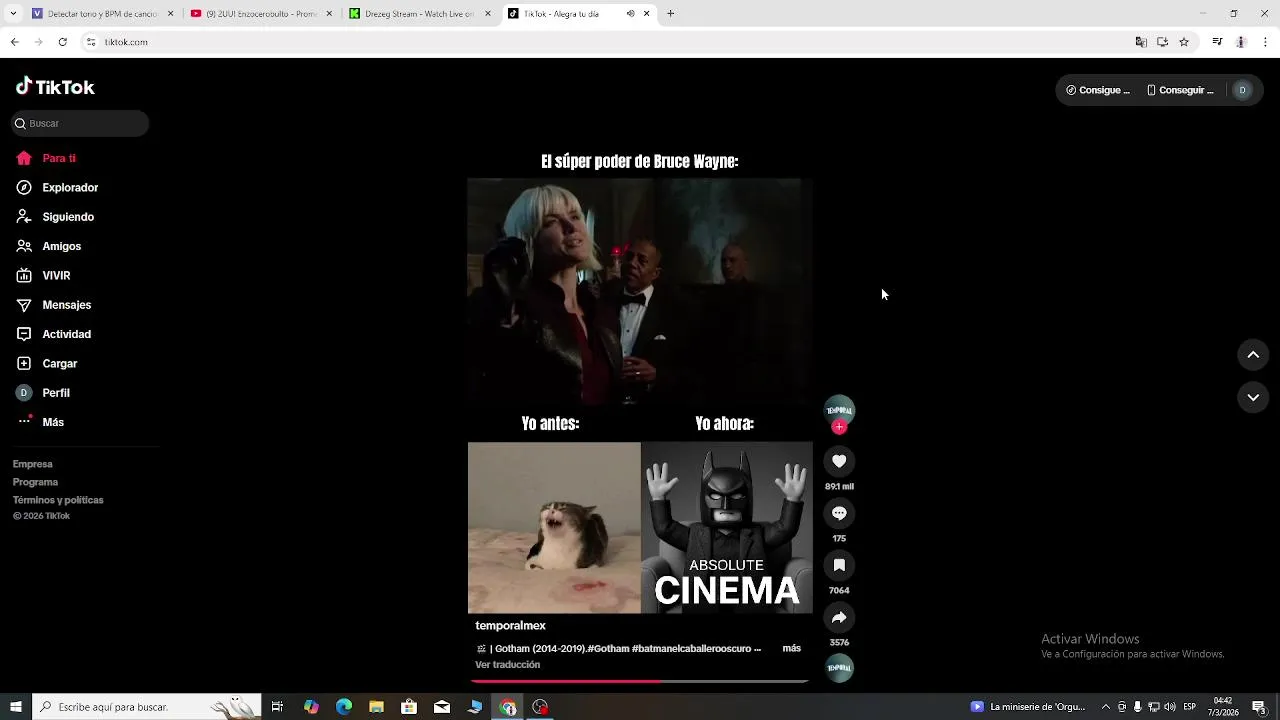Go to previous video with up chevron
Viewport: 1280px width, 720px height.
point(1253,355)
